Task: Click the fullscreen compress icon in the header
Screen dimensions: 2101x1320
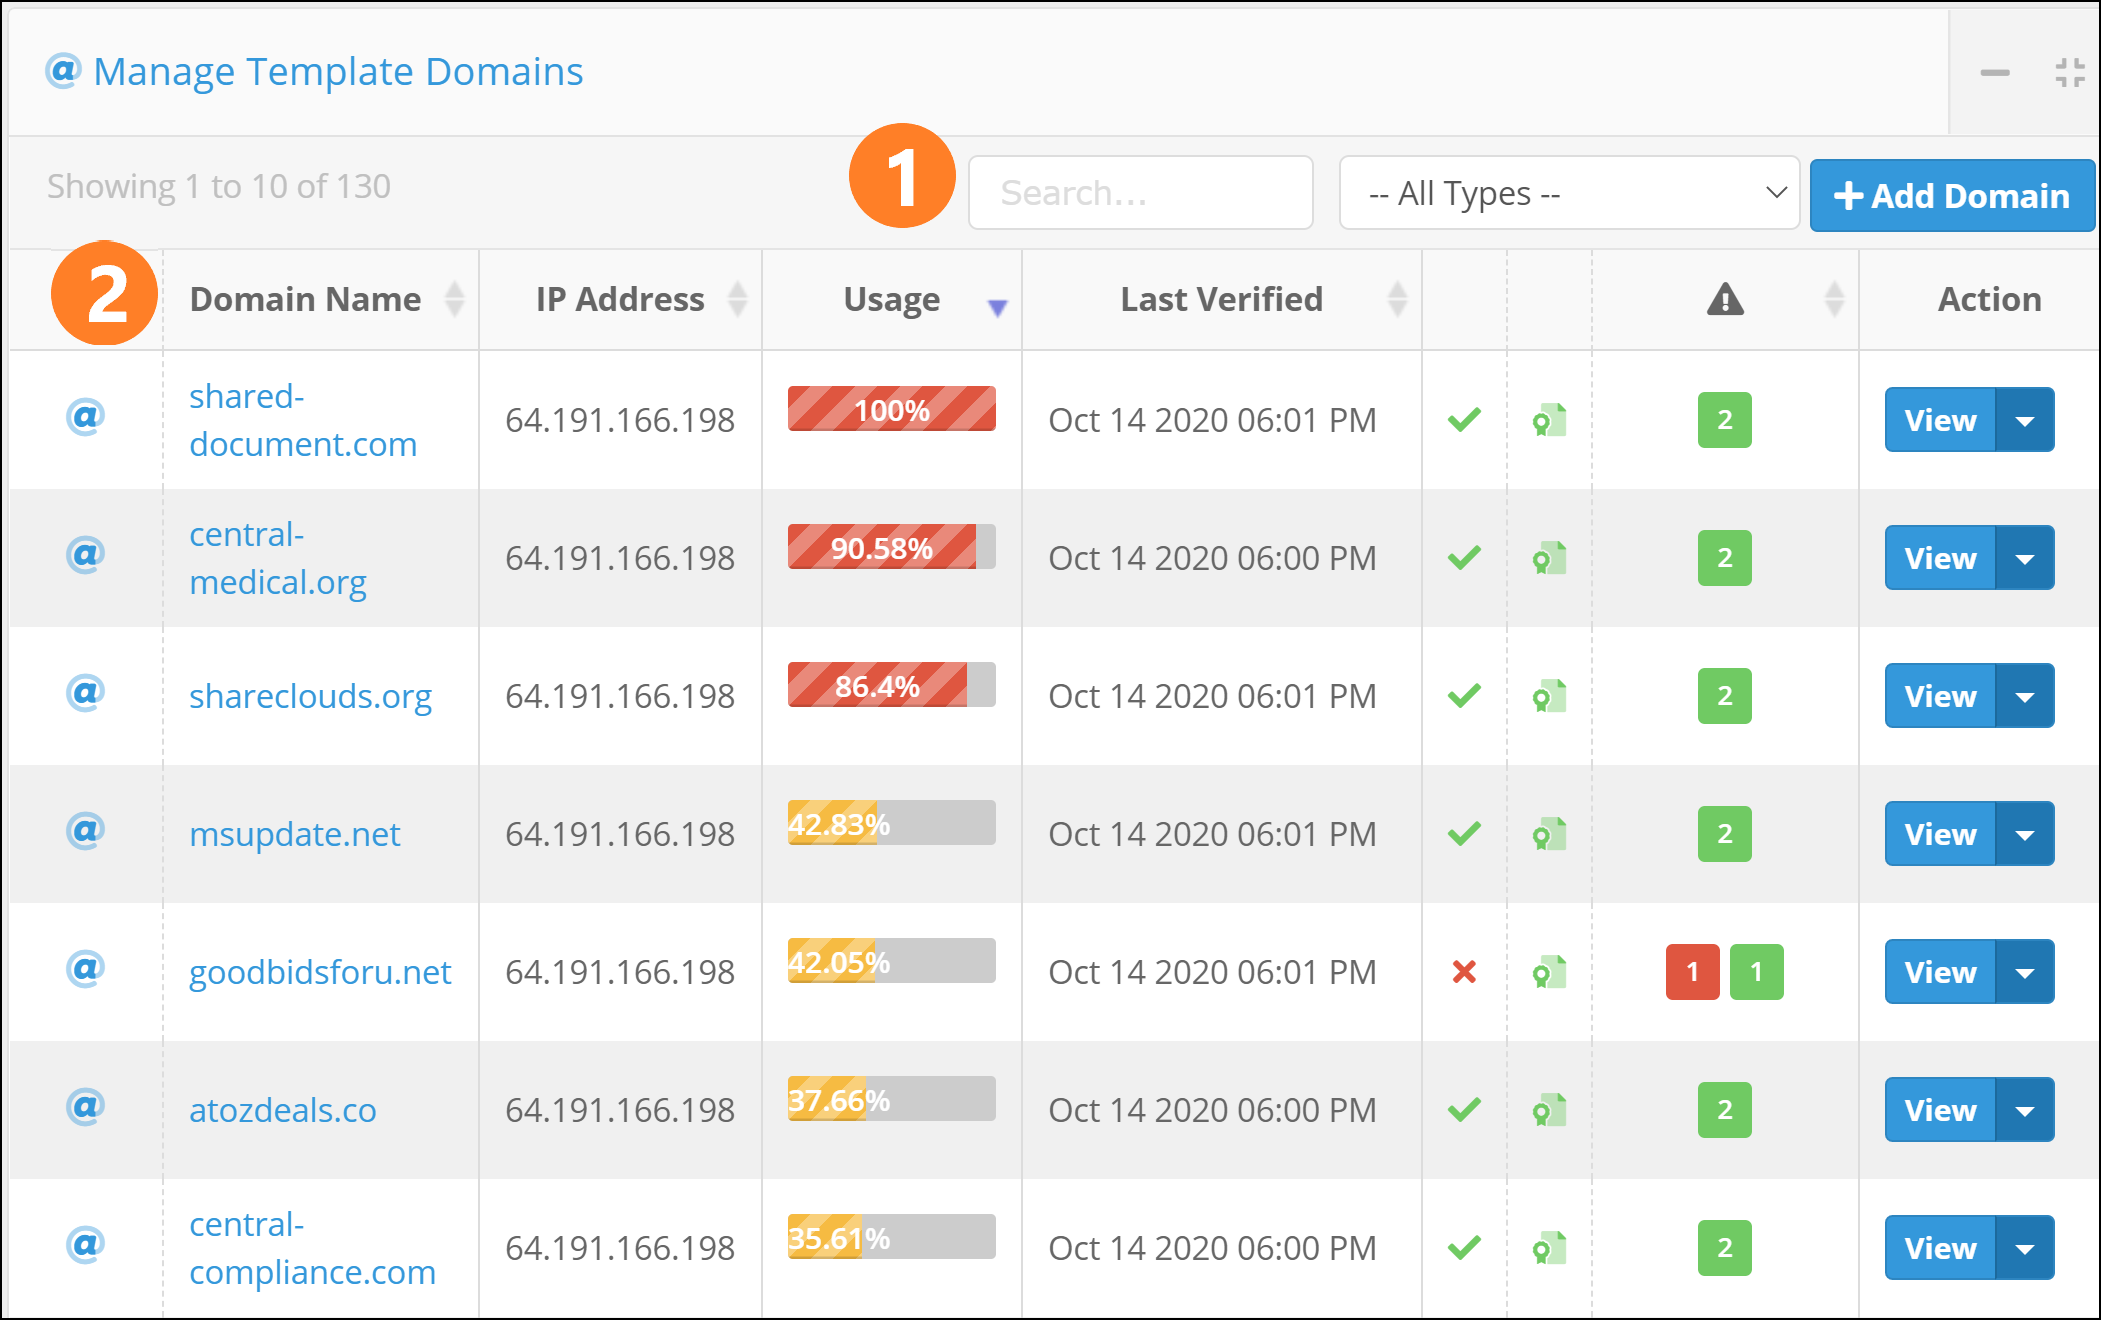Action: [x=2069, y=73]
